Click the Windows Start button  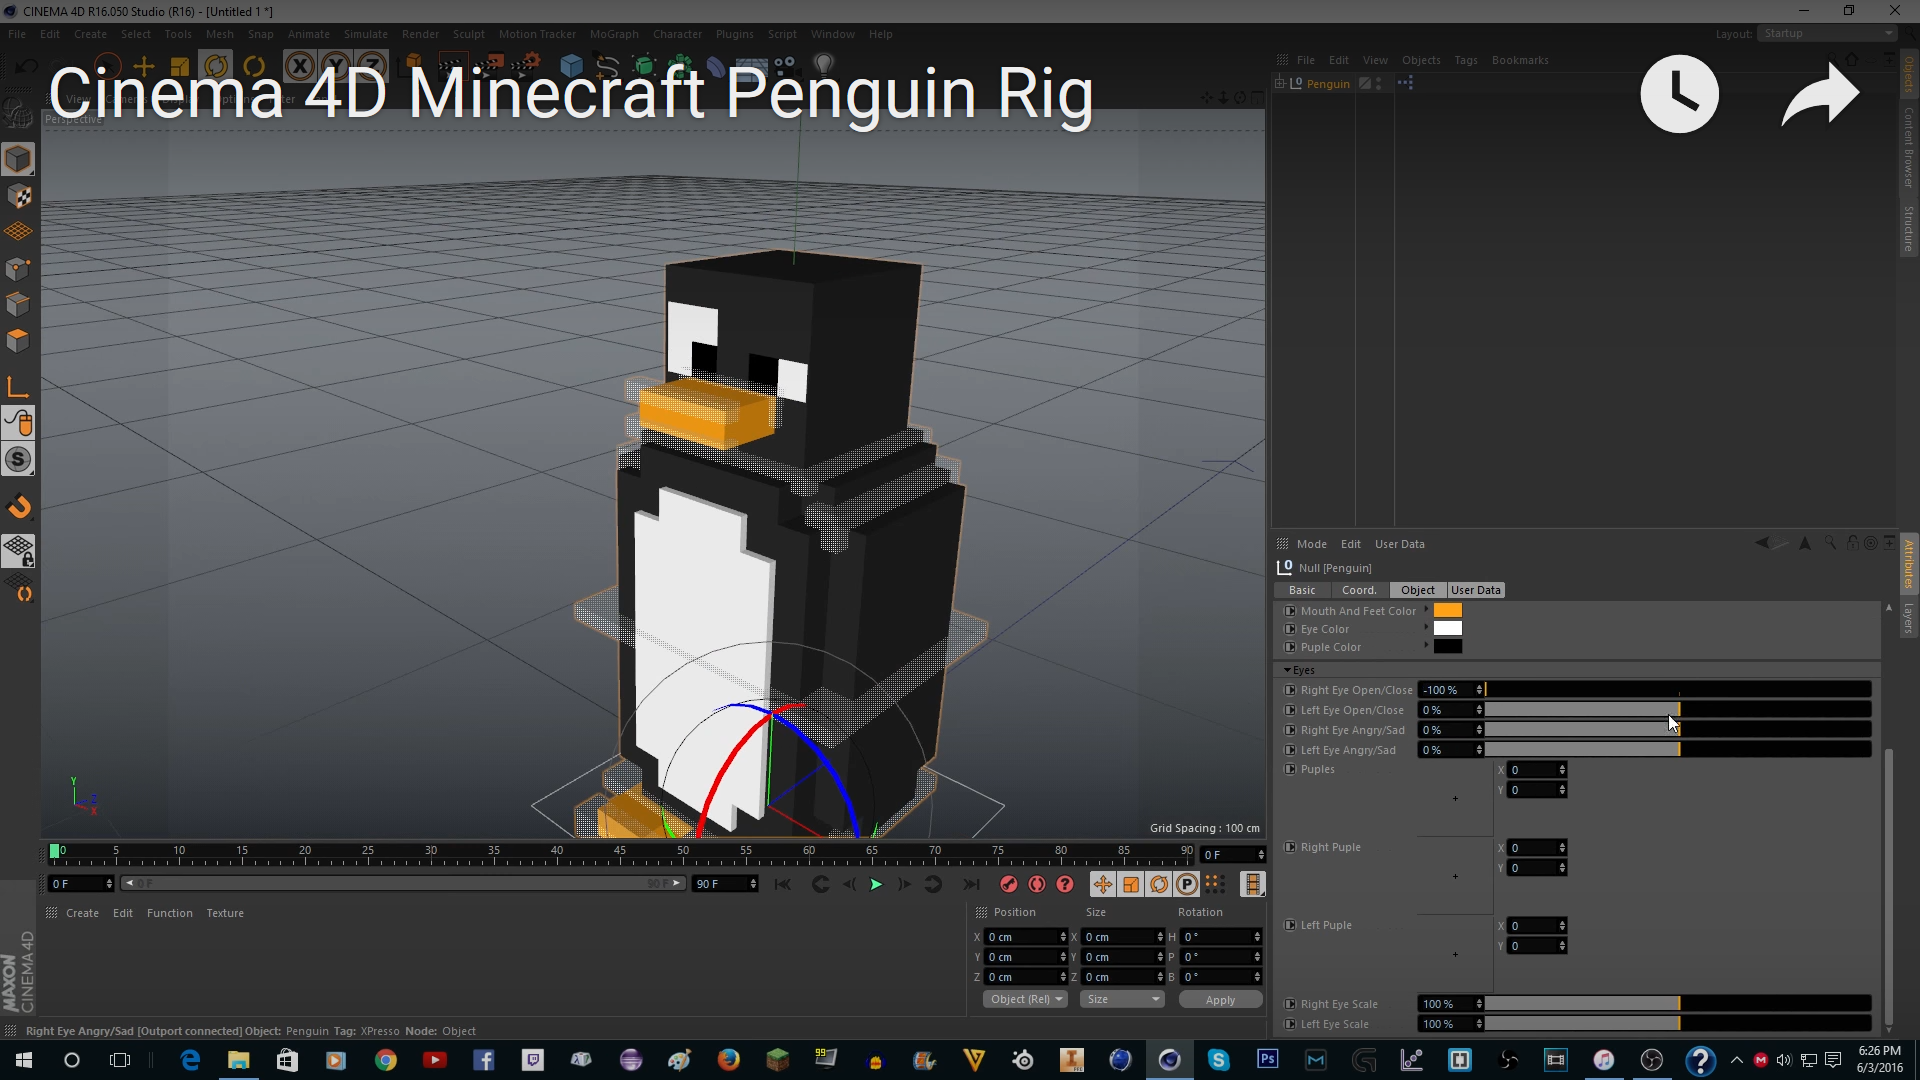pos(24,1060)
